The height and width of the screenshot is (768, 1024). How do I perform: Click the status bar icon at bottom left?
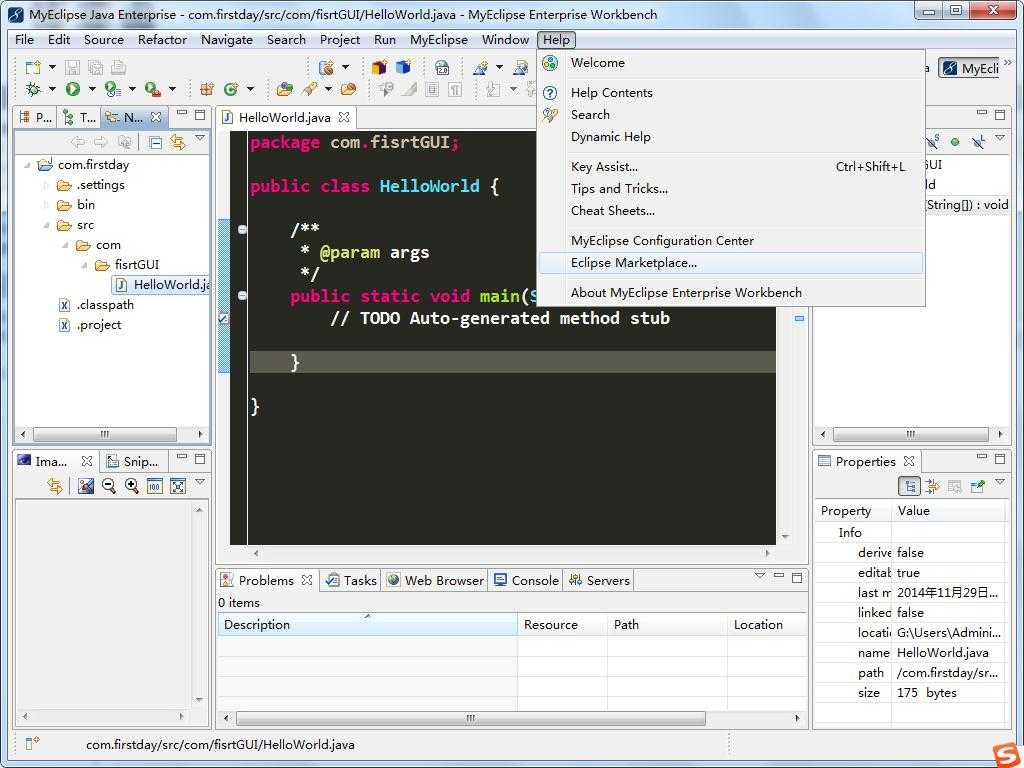tap(32, 743)
